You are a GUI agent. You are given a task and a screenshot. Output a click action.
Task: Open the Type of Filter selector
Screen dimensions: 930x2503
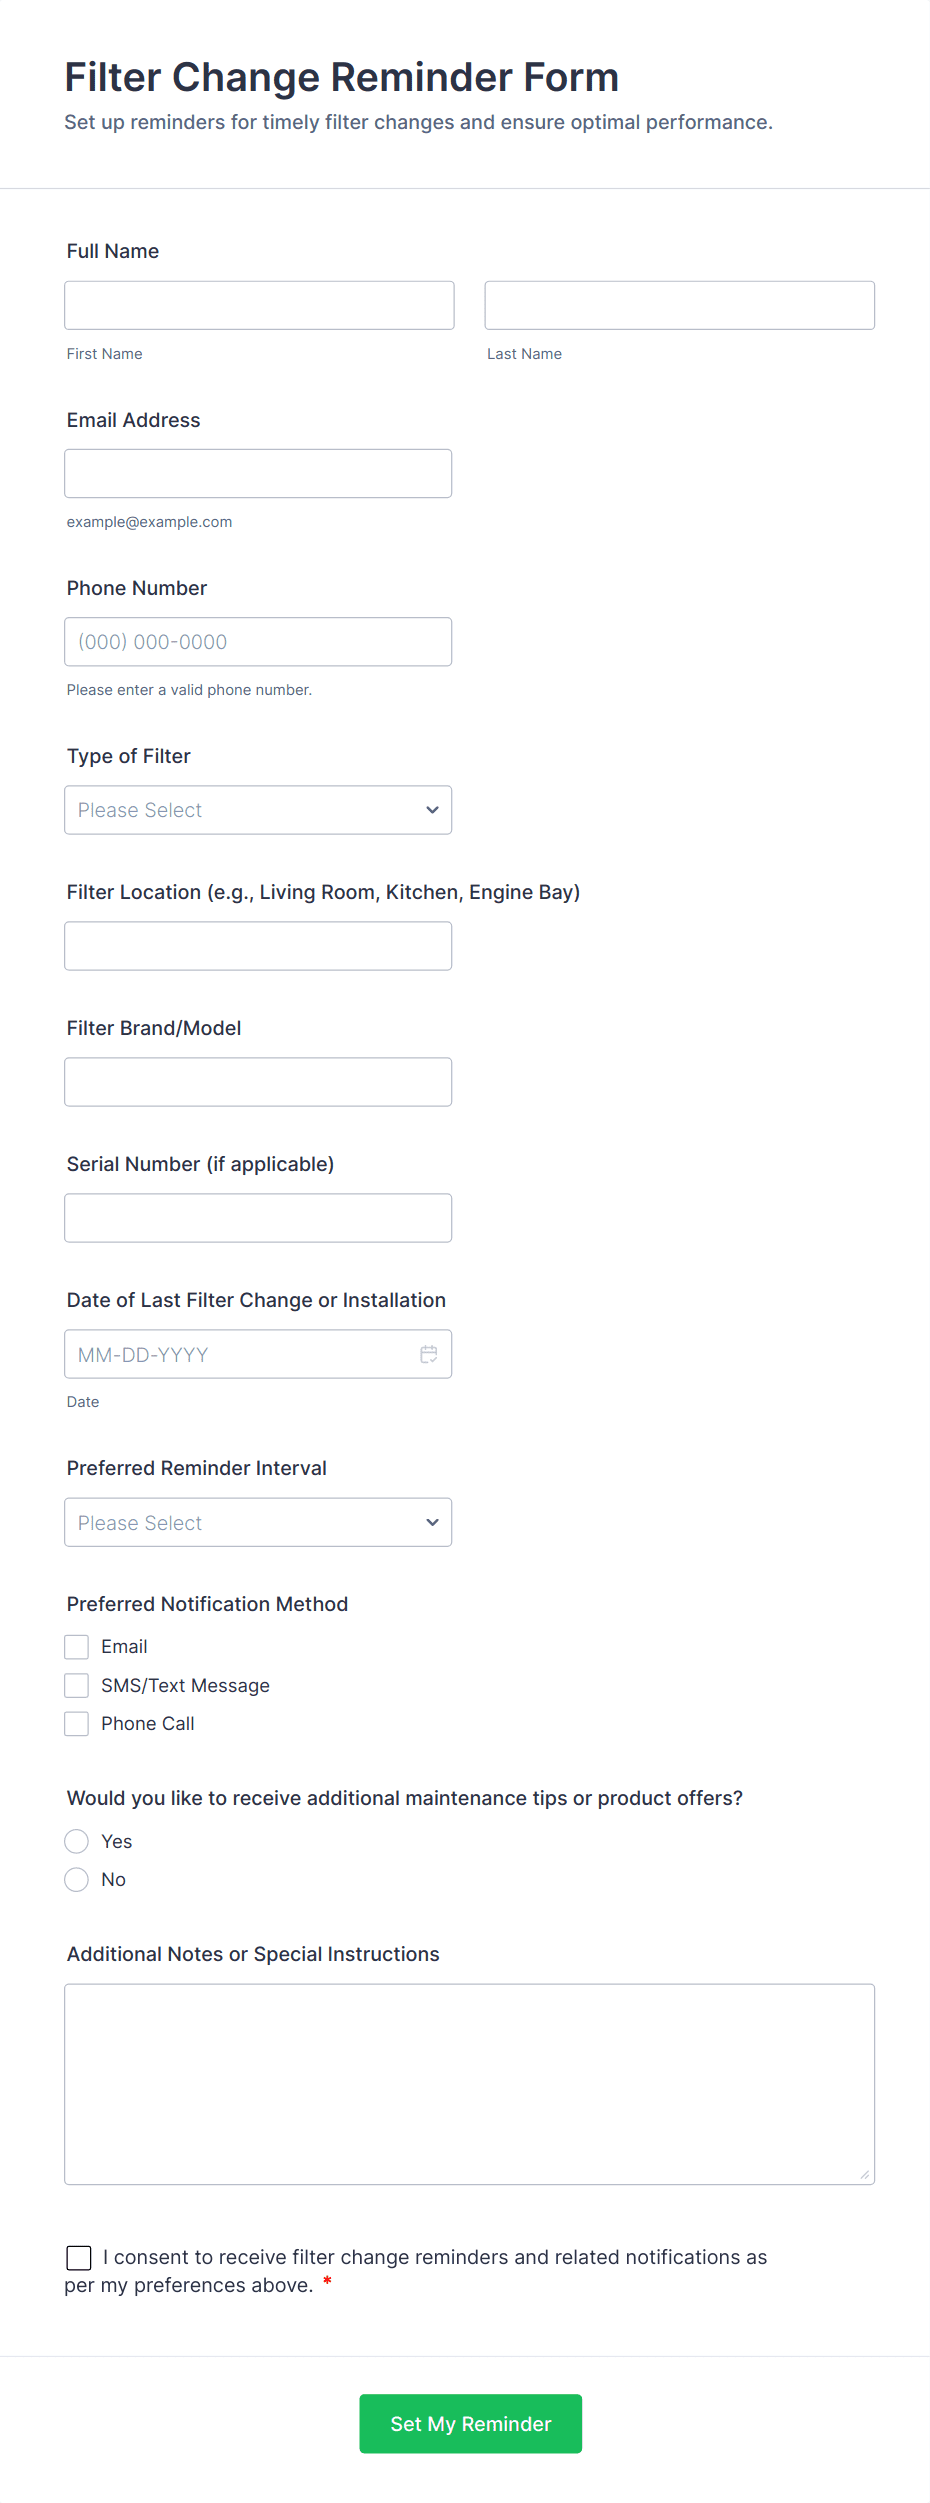pyautogui.click(x=258, y=810)
